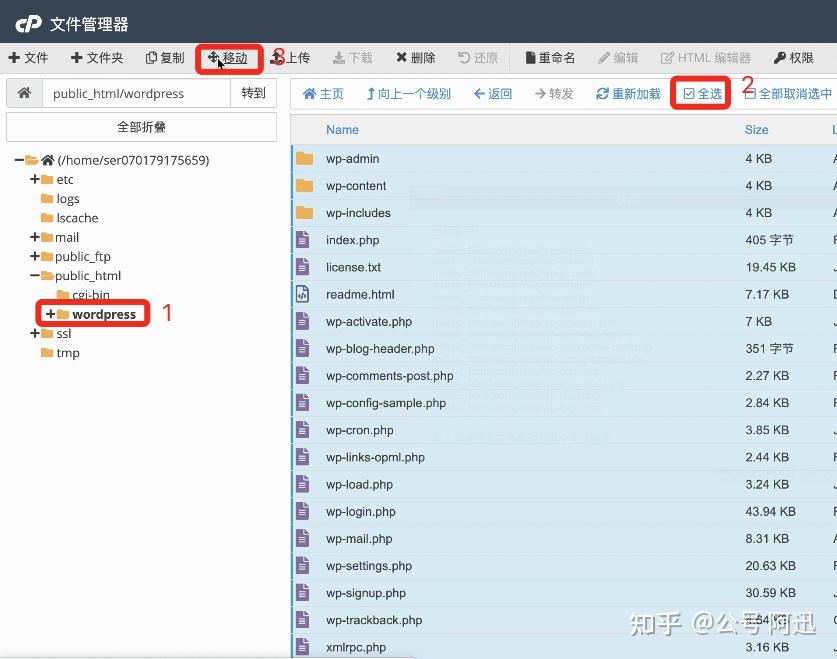
Task: Collapse the public_html tree node
Action: (x=35, y=275)
